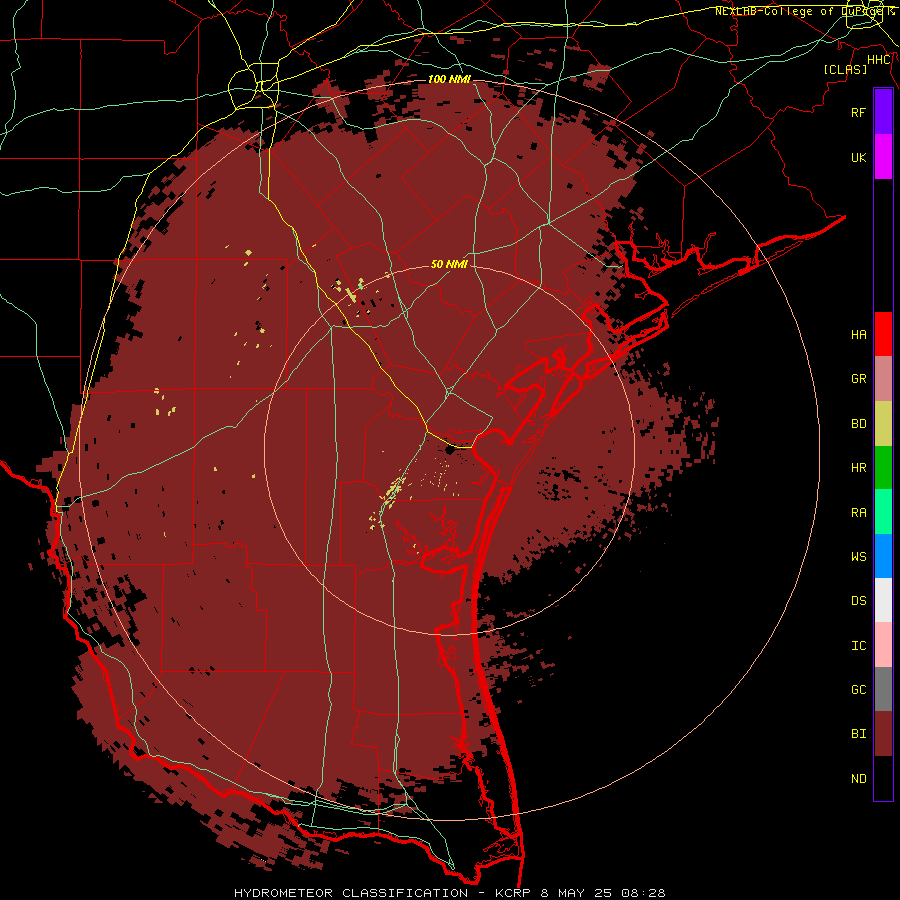
Task: Click the 'IC' legend label
Action: click(x=859, y=646)
